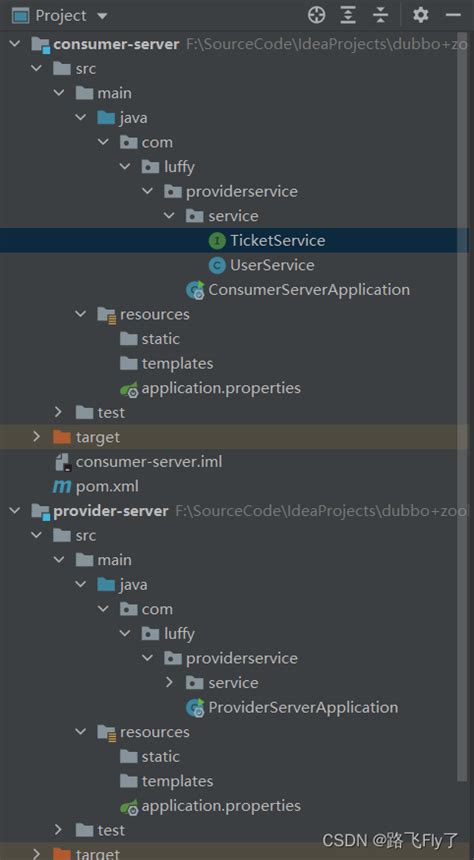Expand the consumer-server test folder

[x=59, y=412]
